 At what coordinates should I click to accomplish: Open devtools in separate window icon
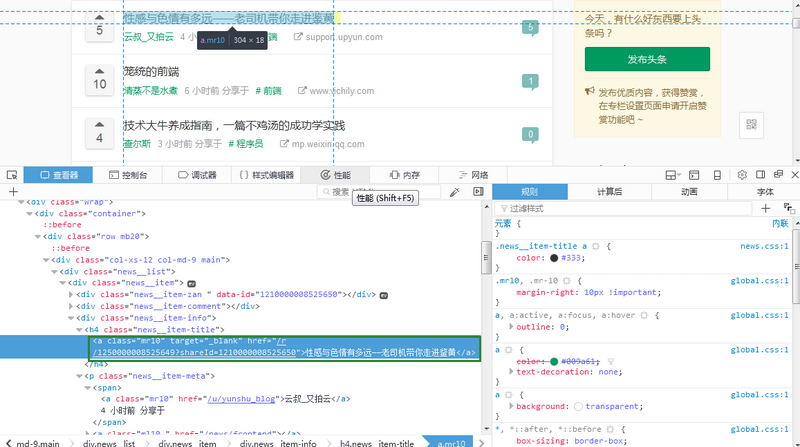click(778, 175)
